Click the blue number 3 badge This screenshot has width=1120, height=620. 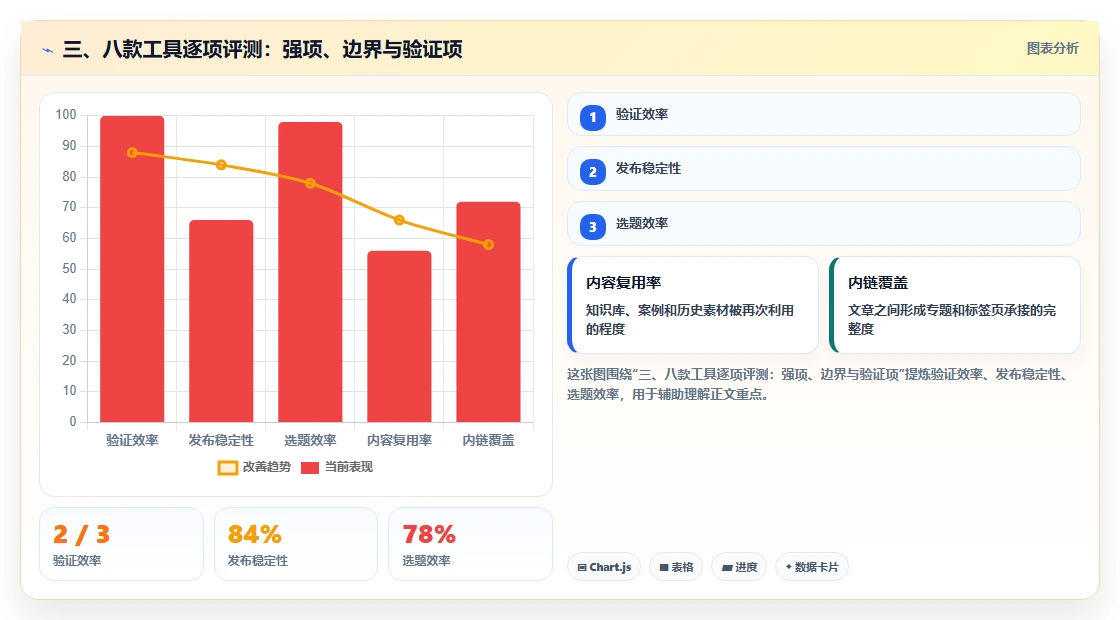[x=592, y=227]
